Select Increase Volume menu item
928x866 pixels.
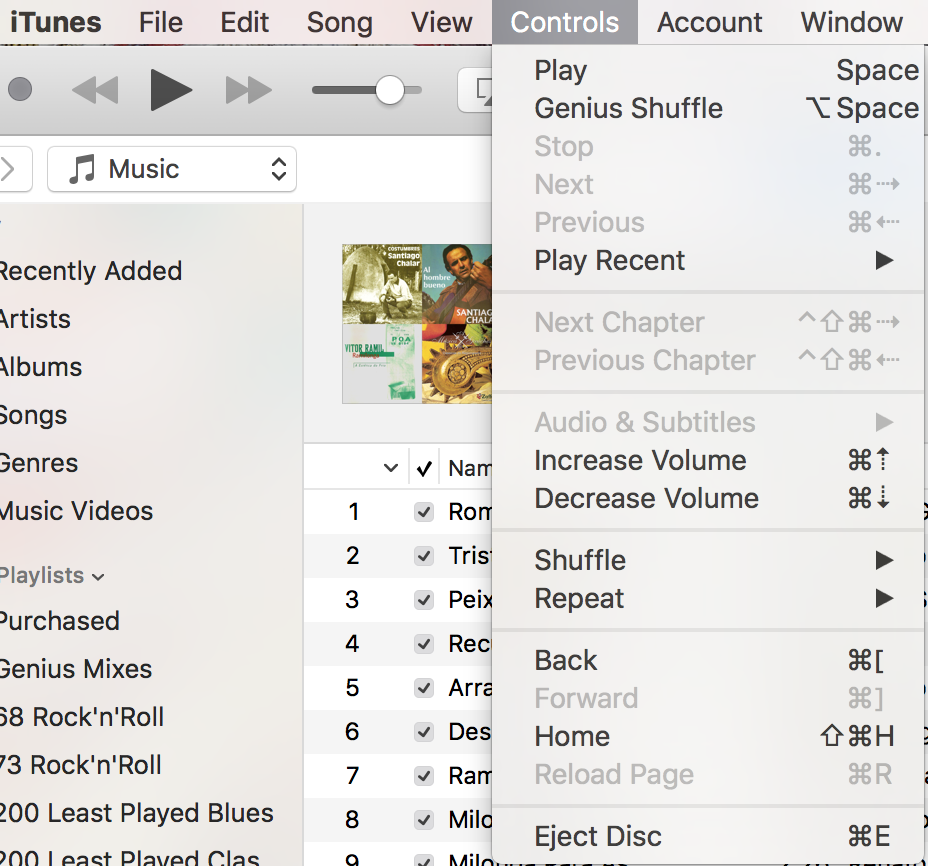click(x=709, y=461)
